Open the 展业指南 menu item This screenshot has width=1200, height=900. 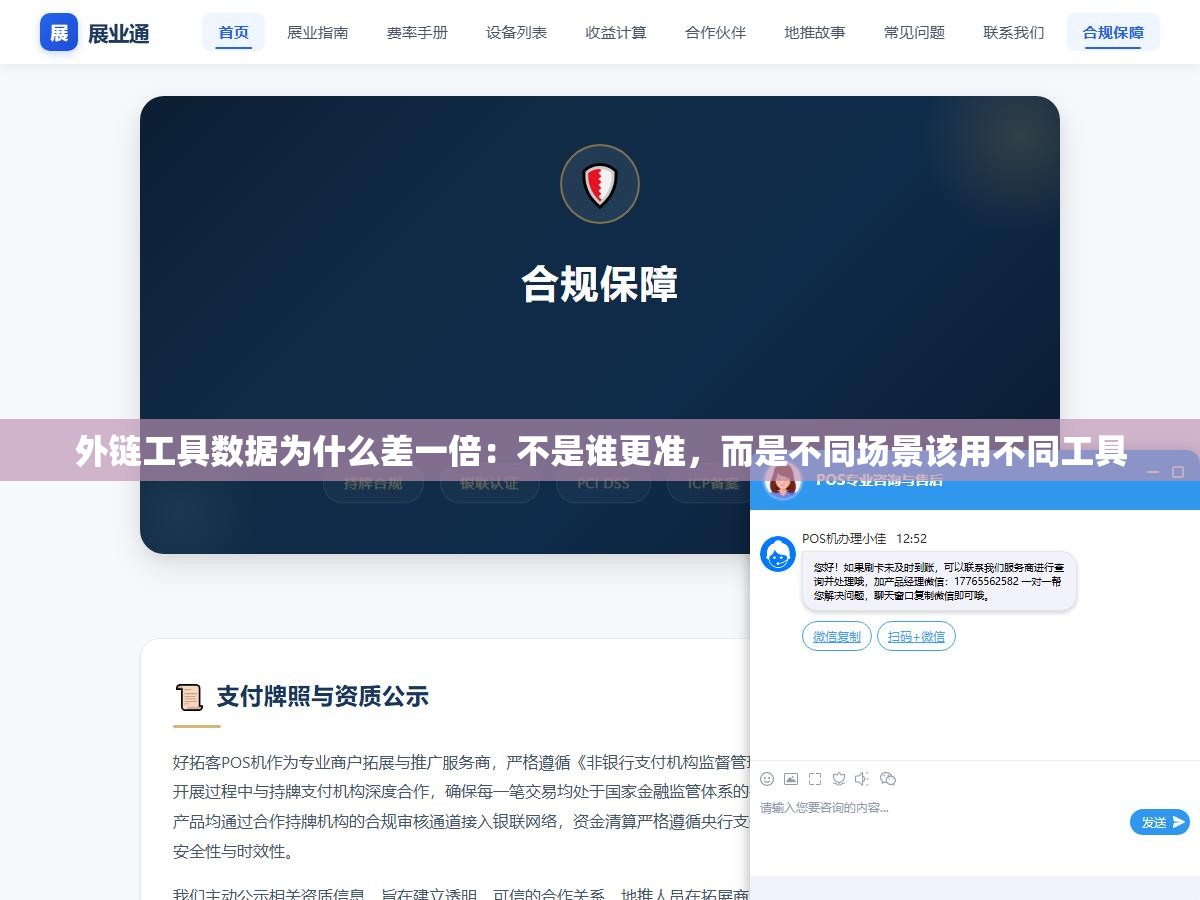click(318, 32)
